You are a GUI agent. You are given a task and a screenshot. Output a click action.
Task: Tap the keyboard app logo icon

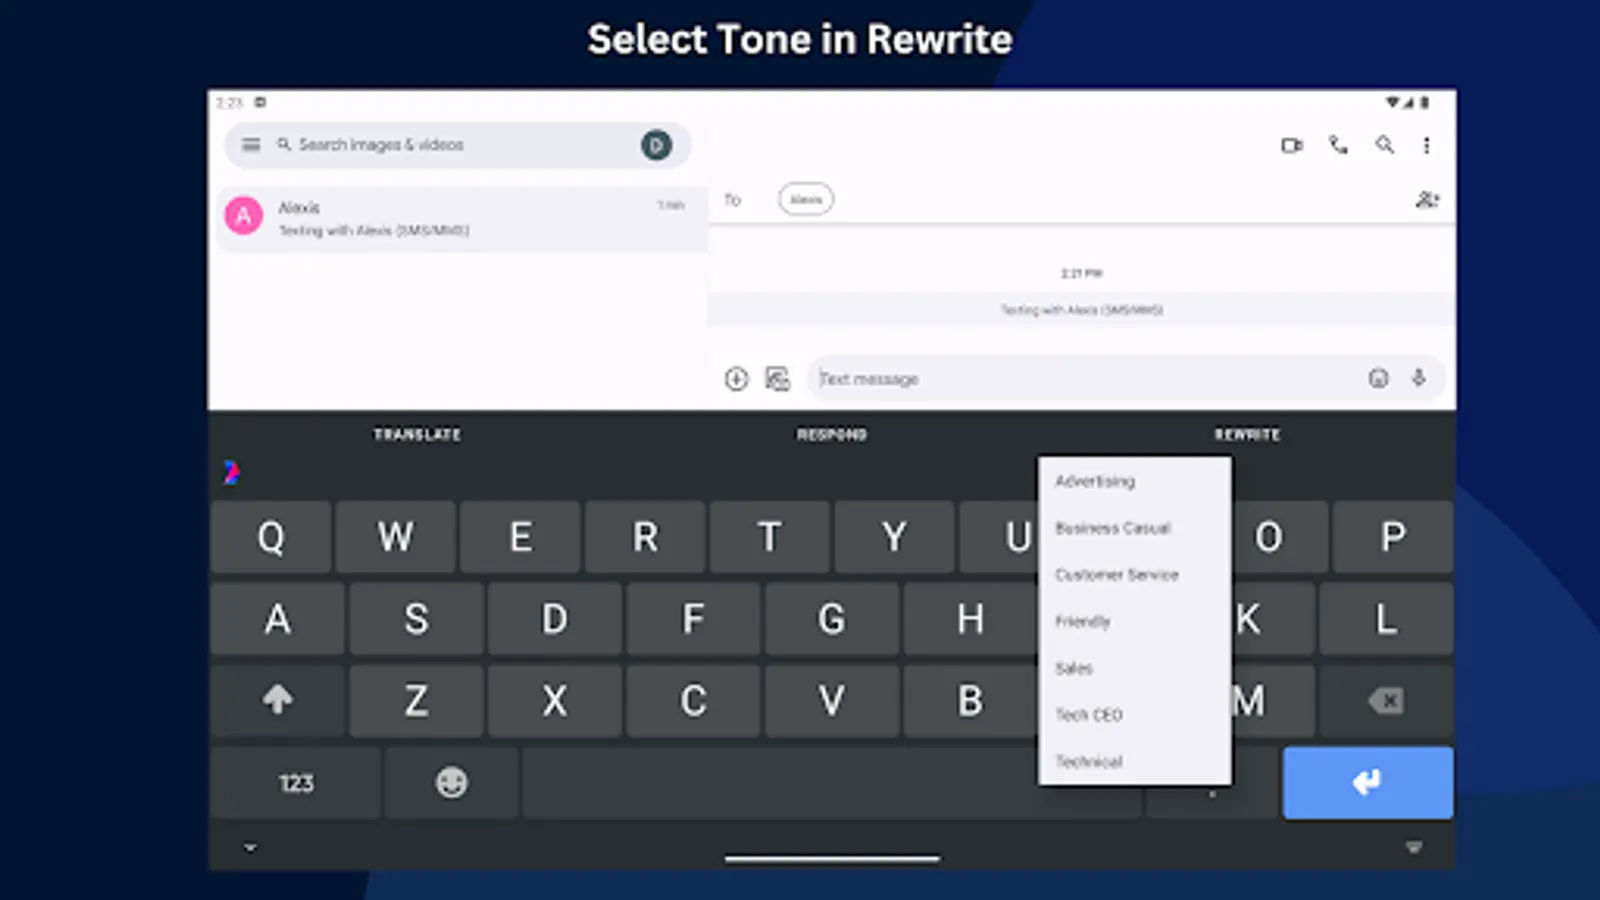click(231, 472)
